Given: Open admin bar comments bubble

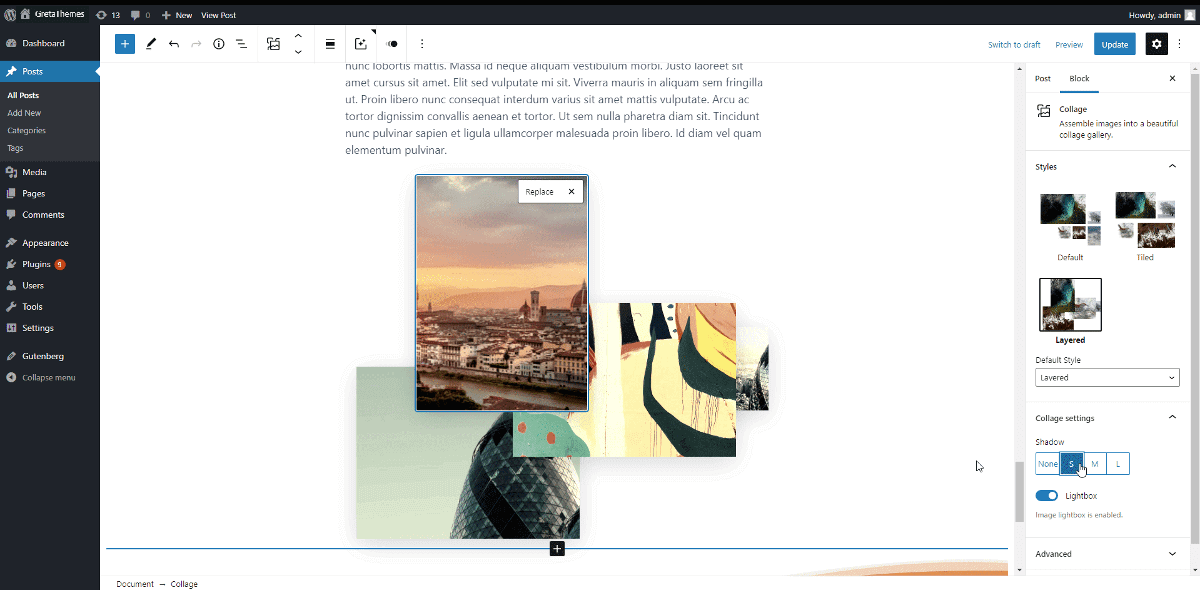Looking at the screenshot, I should pyautogui.click(x=140, y=15).
